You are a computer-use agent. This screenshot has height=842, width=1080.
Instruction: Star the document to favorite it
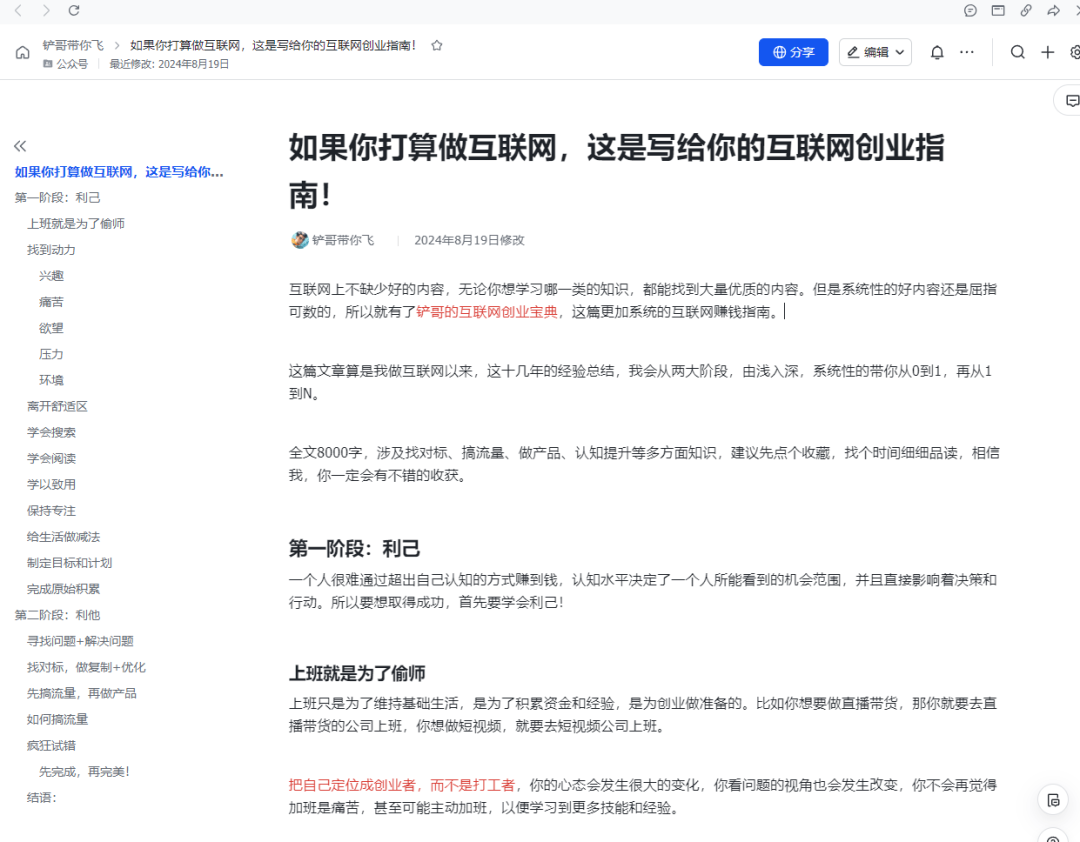437,44
